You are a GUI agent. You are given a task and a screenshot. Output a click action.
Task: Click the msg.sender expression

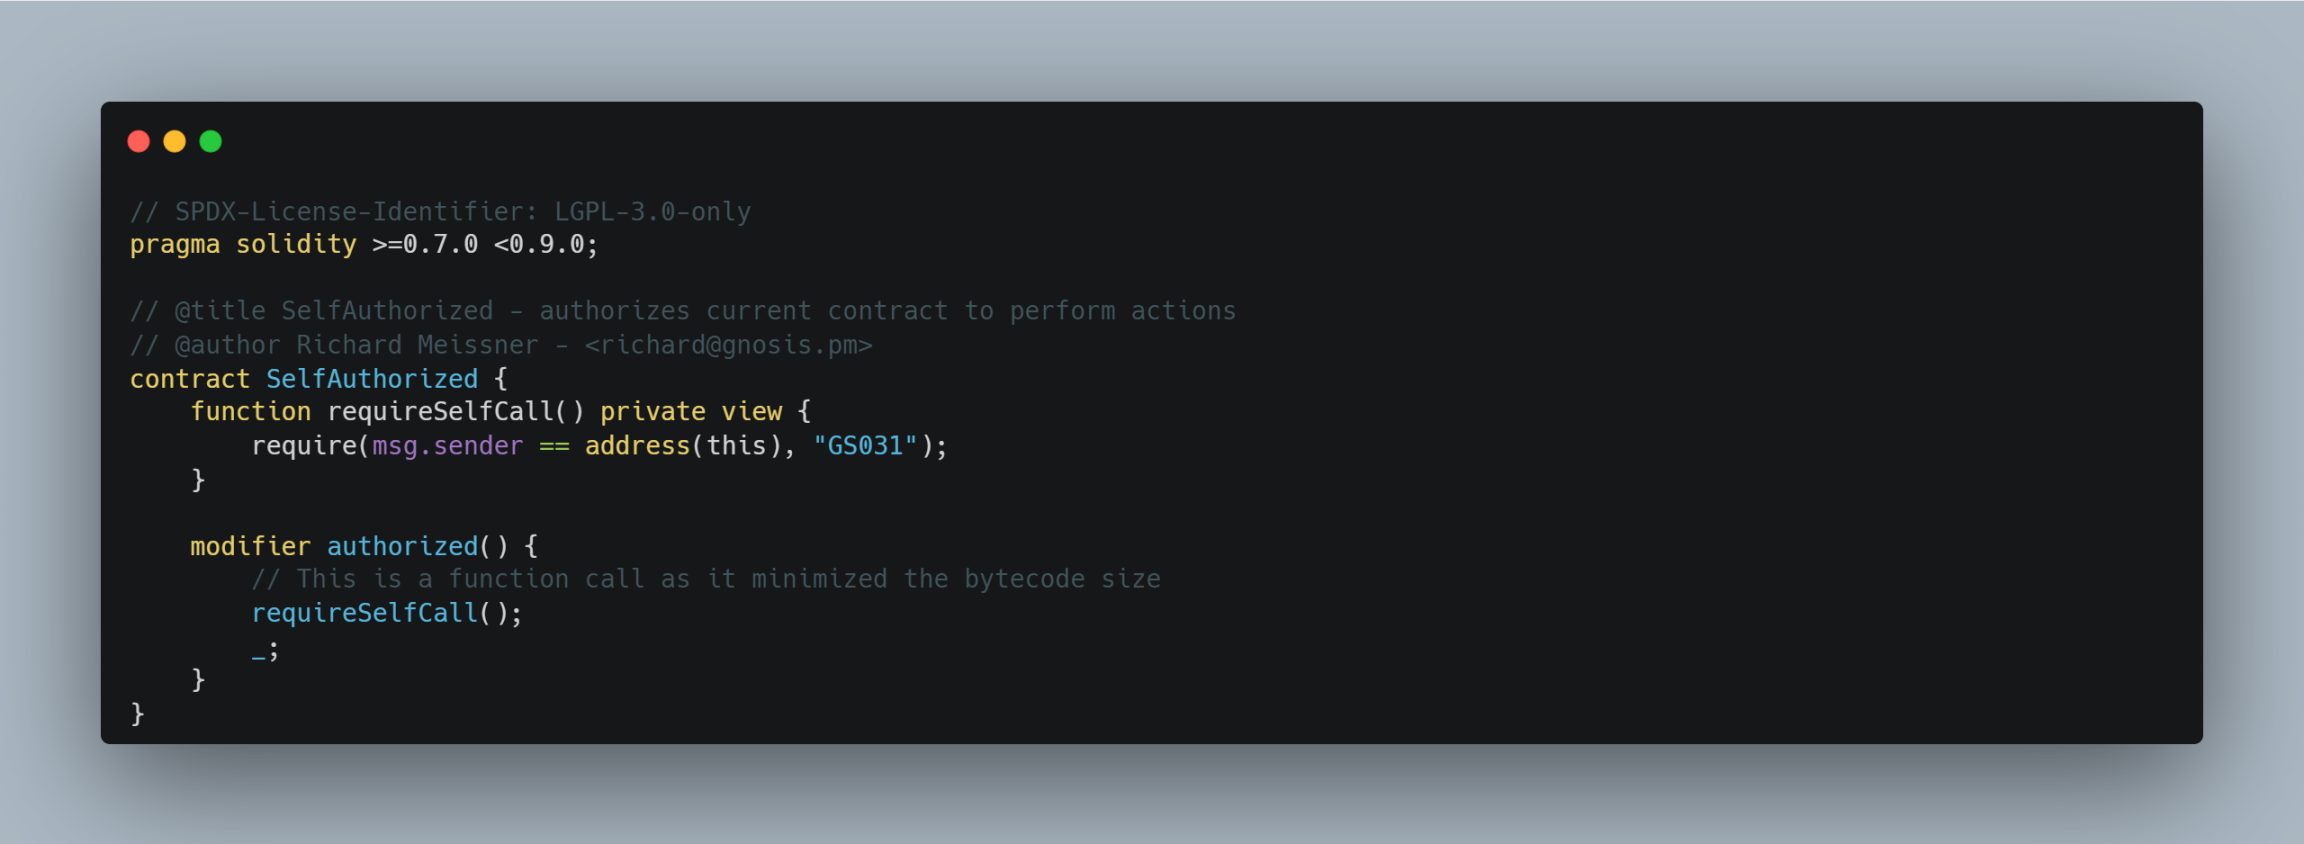coord(447,446)
